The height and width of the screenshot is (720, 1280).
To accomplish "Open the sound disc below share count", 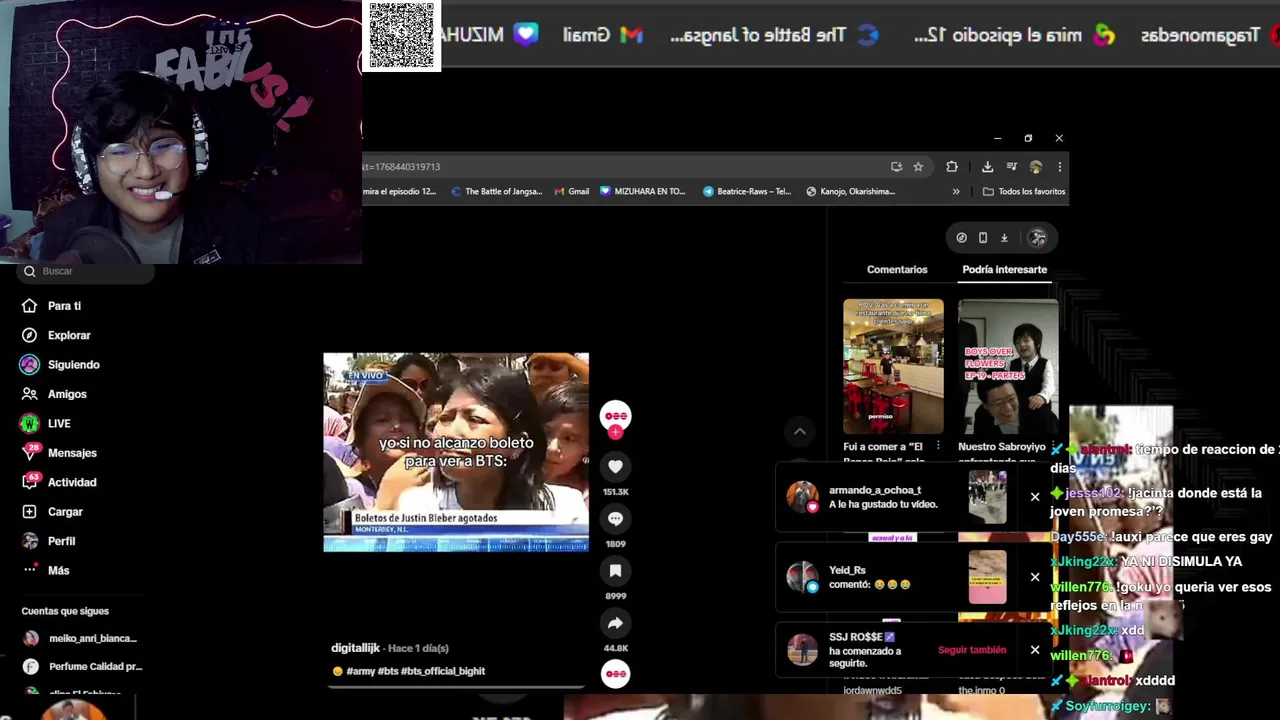I will 615,674.
